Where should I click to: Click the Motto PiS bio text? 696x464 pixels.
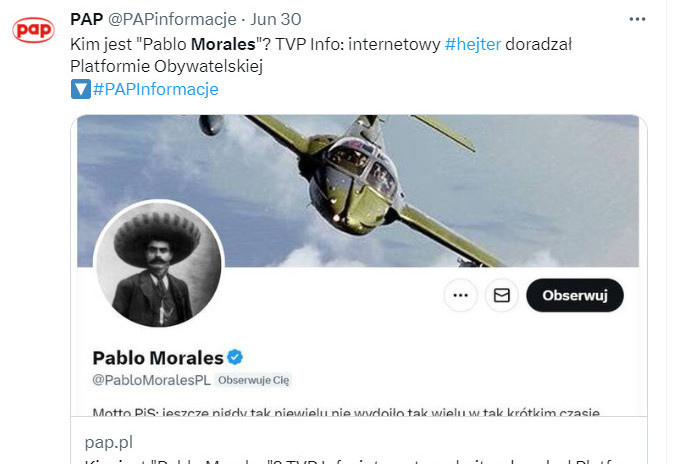click(x=346, y=412)
